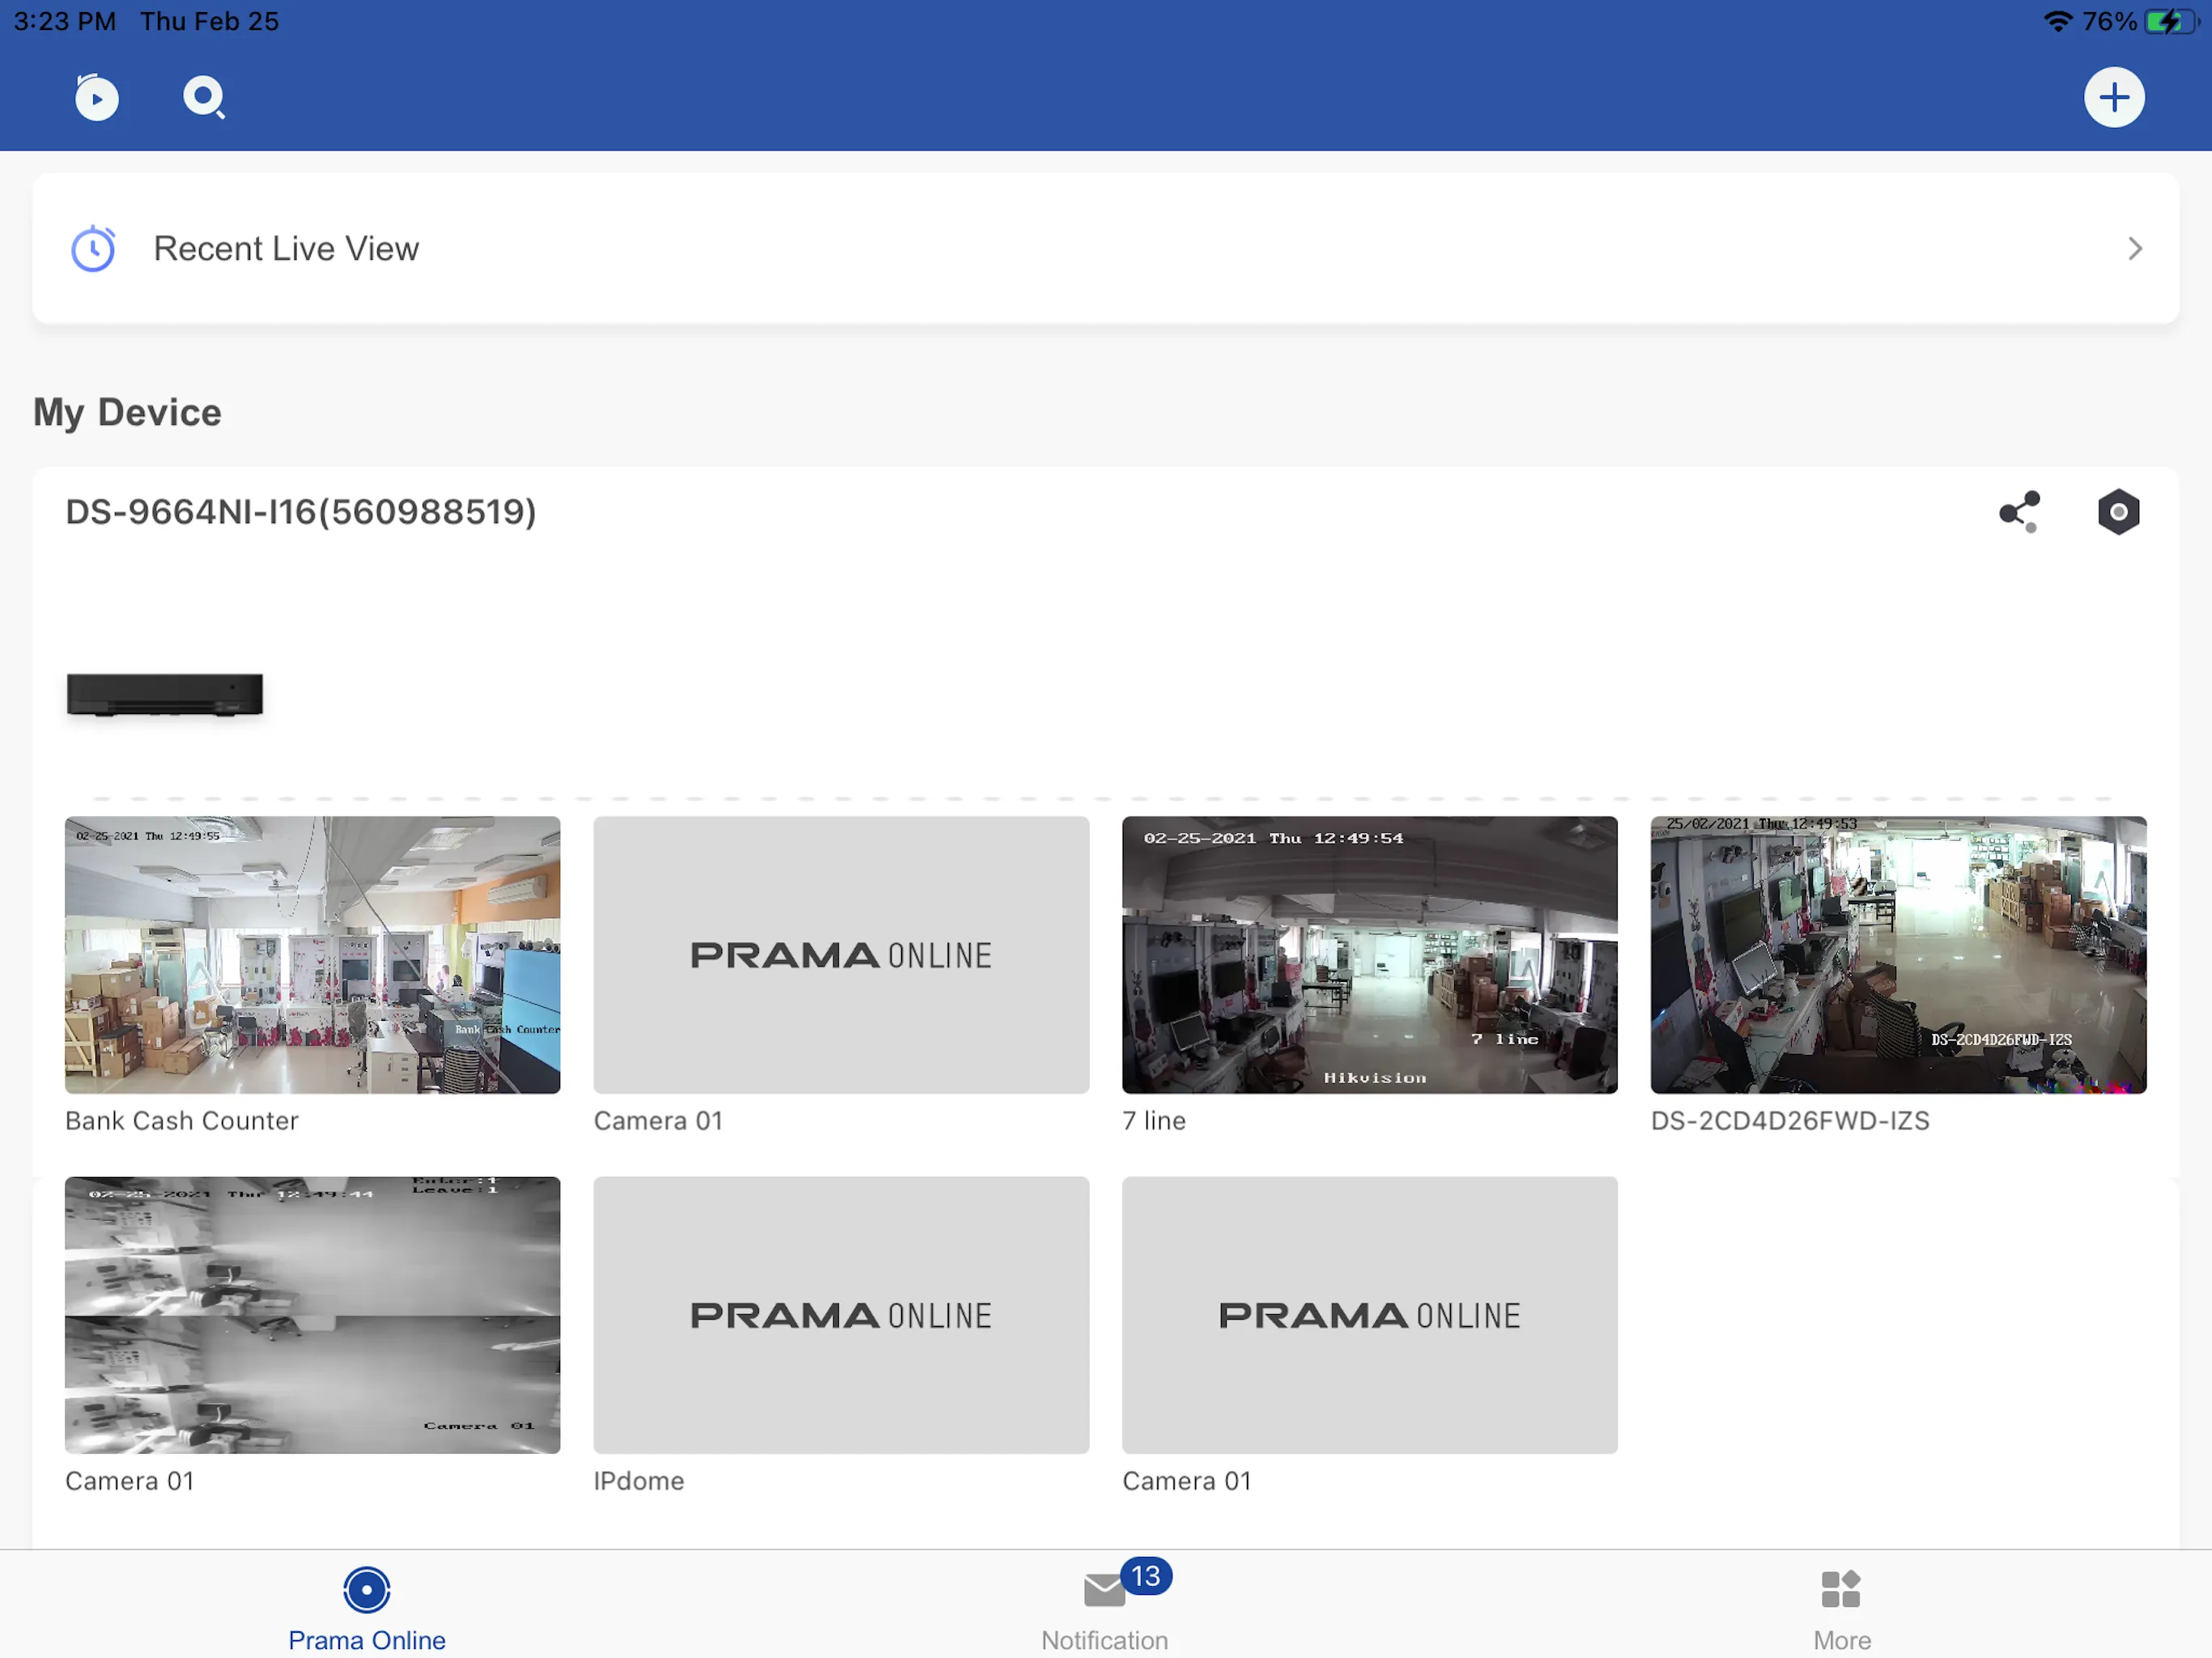Expand Recent Live View via chevron arrow
Image resolution: width=2212 pixels, height=1658 pixels.
2134,248
